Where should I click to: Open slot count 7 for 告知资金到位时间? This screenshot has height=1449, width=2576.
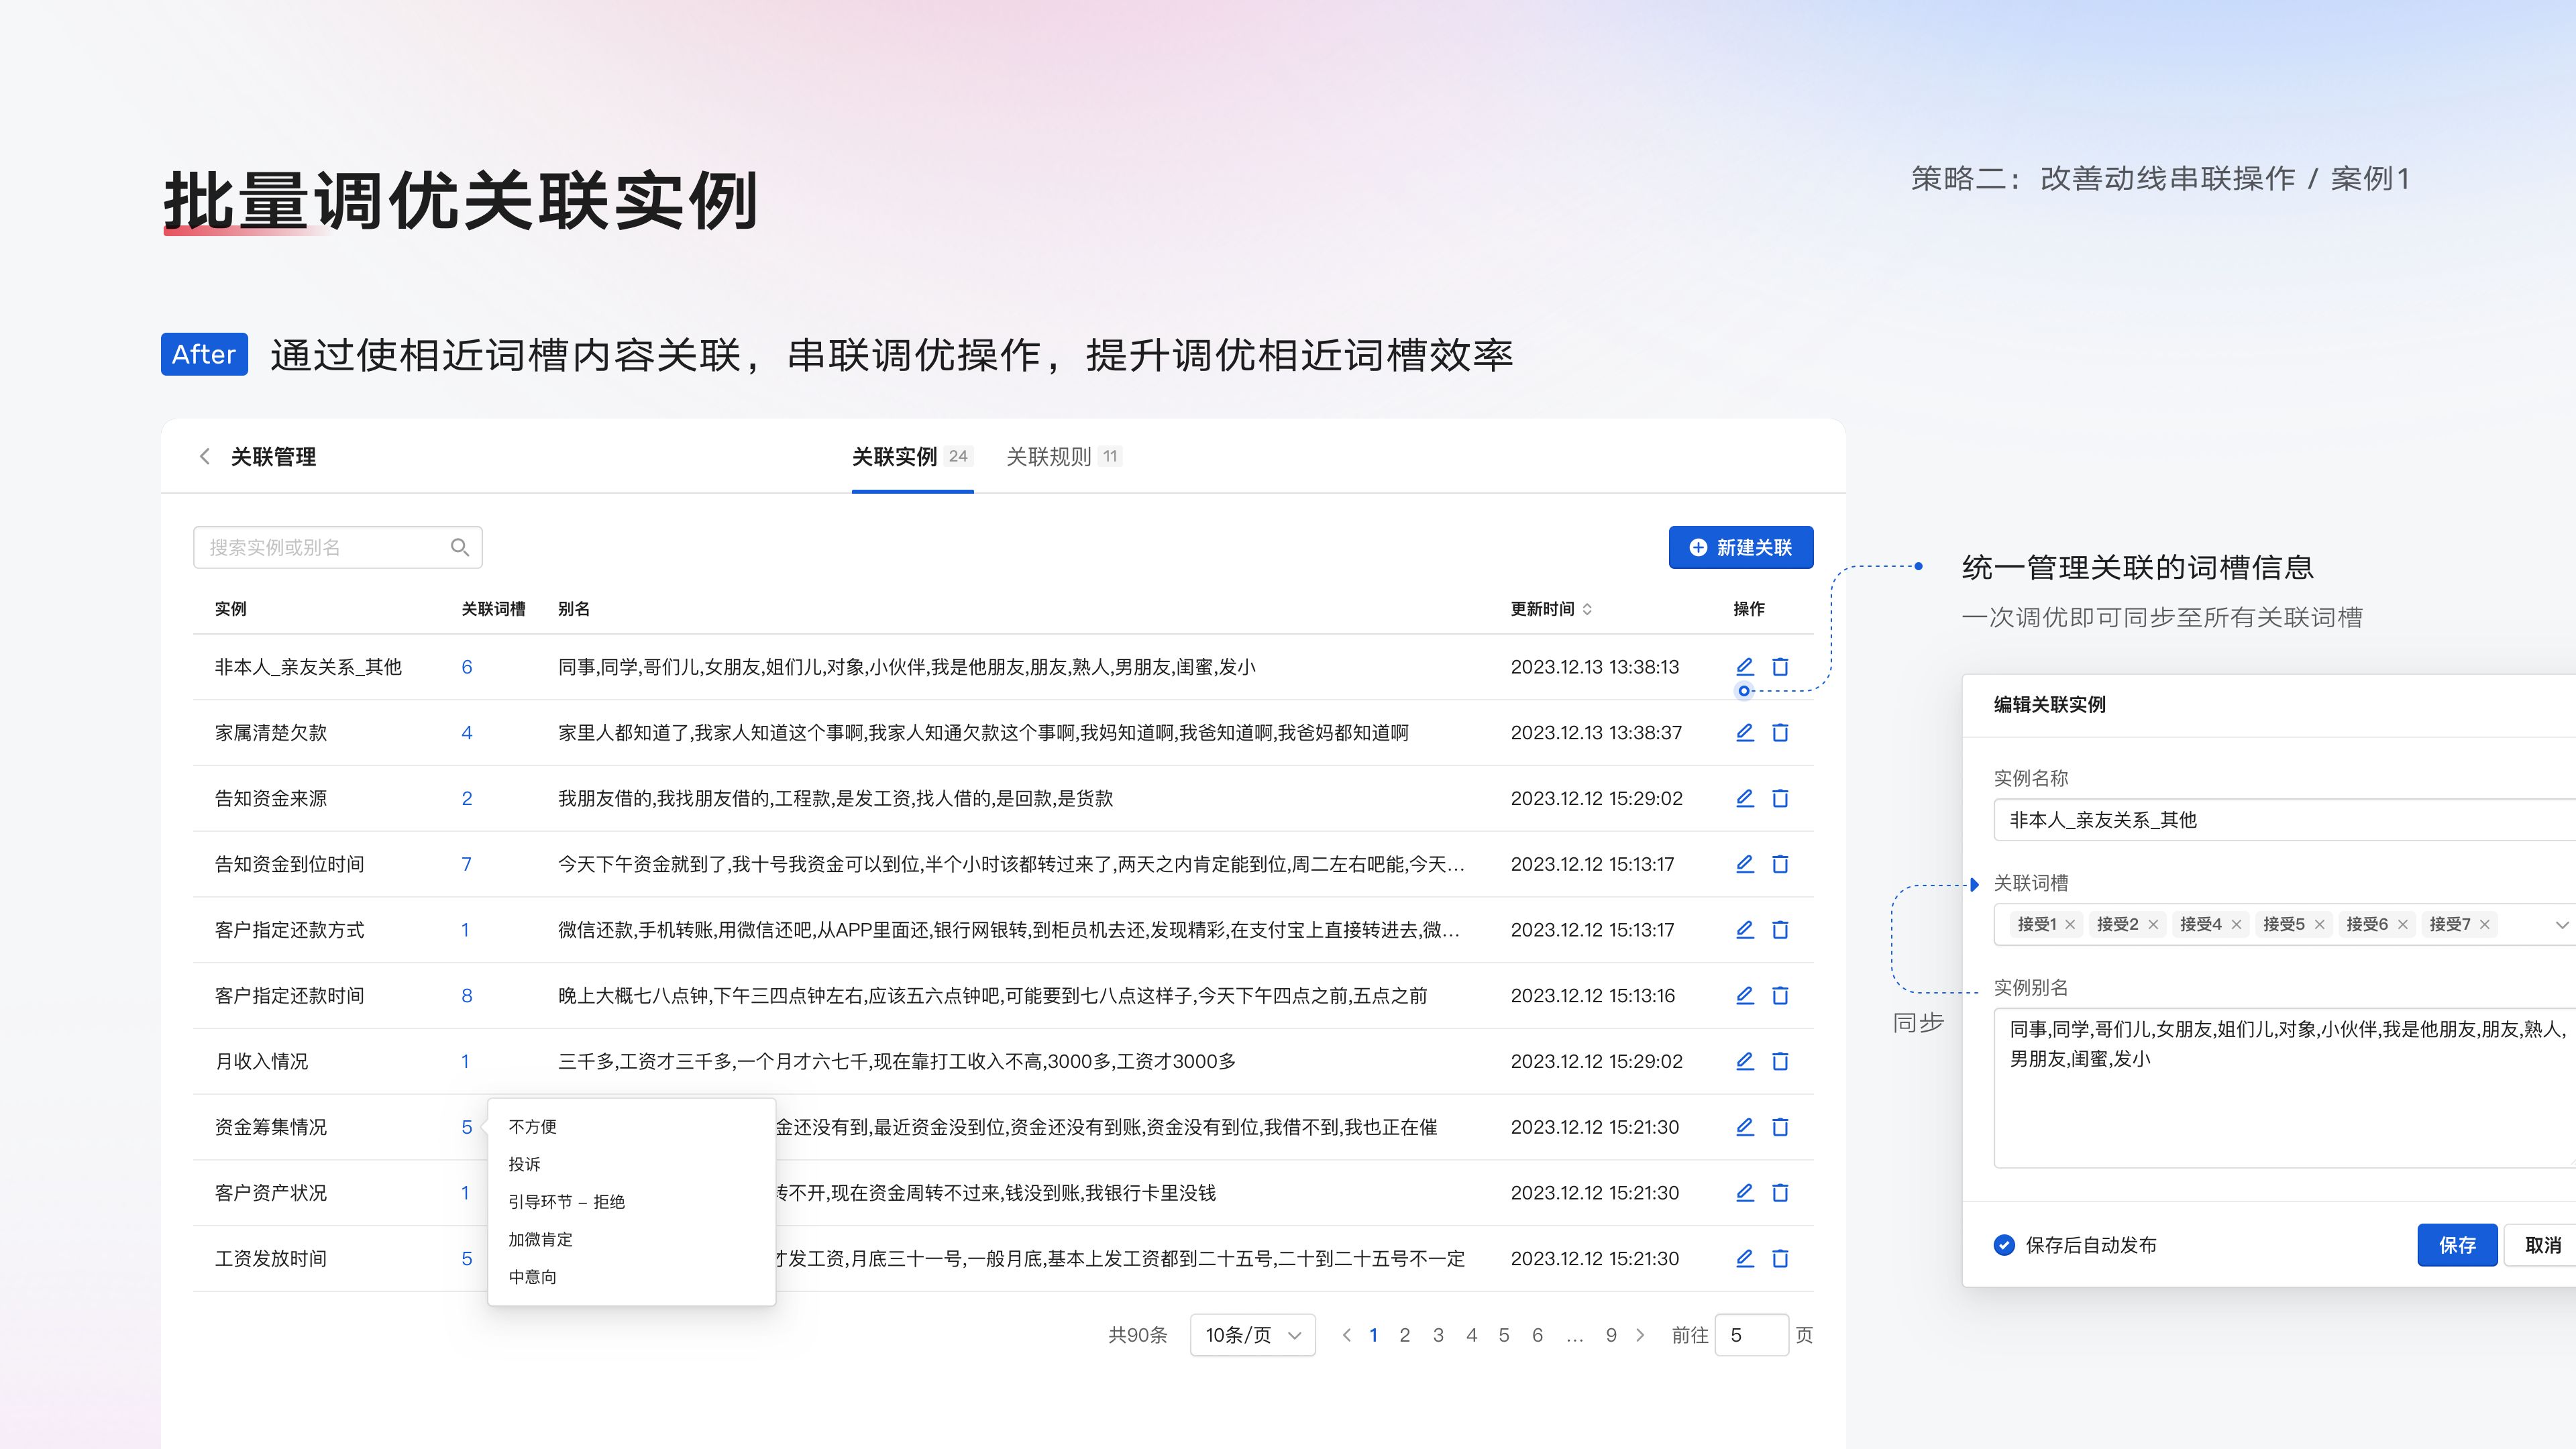467,864
